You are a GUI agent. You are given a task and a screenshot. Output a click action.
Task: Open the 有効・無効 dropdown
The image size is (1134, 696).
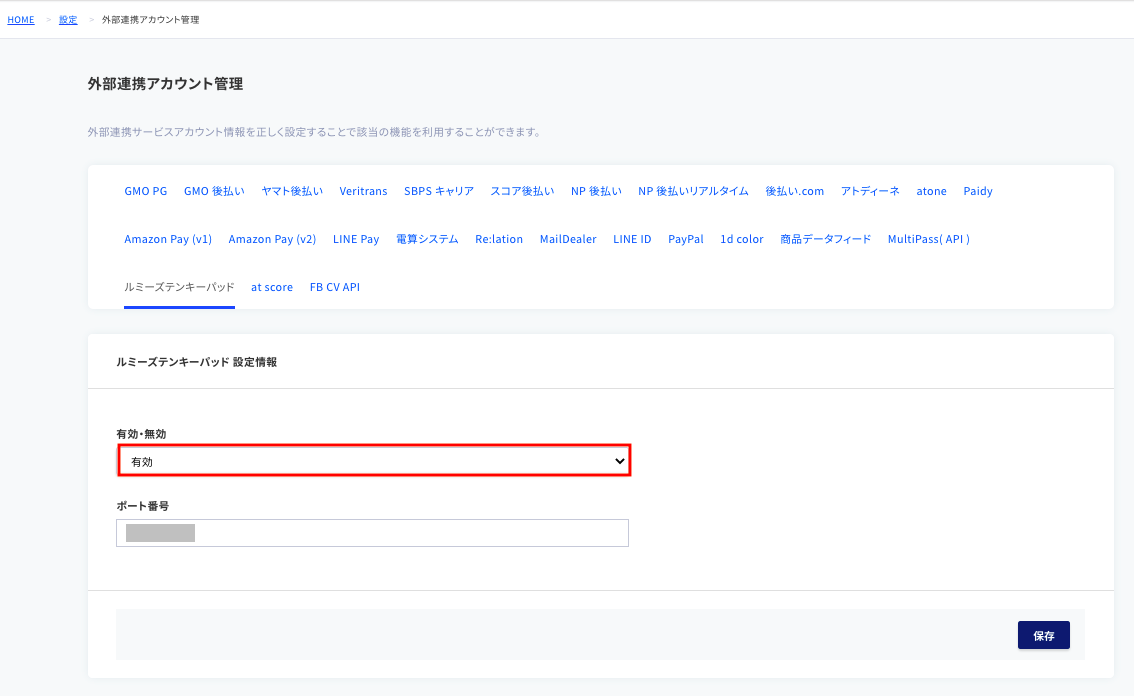pos(374,460)
